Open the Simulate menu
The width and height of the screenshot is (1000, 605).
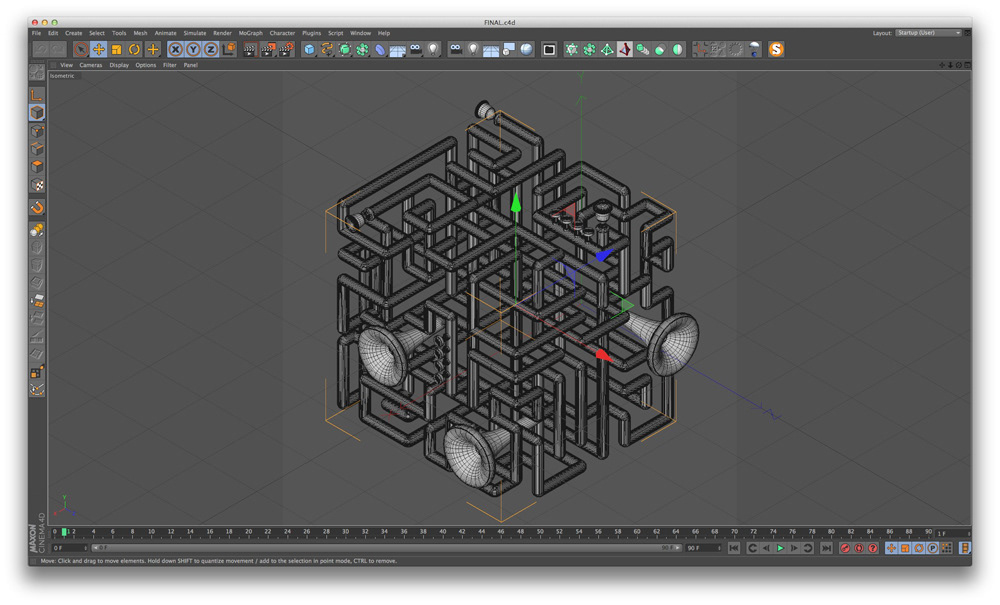(195, 33)
